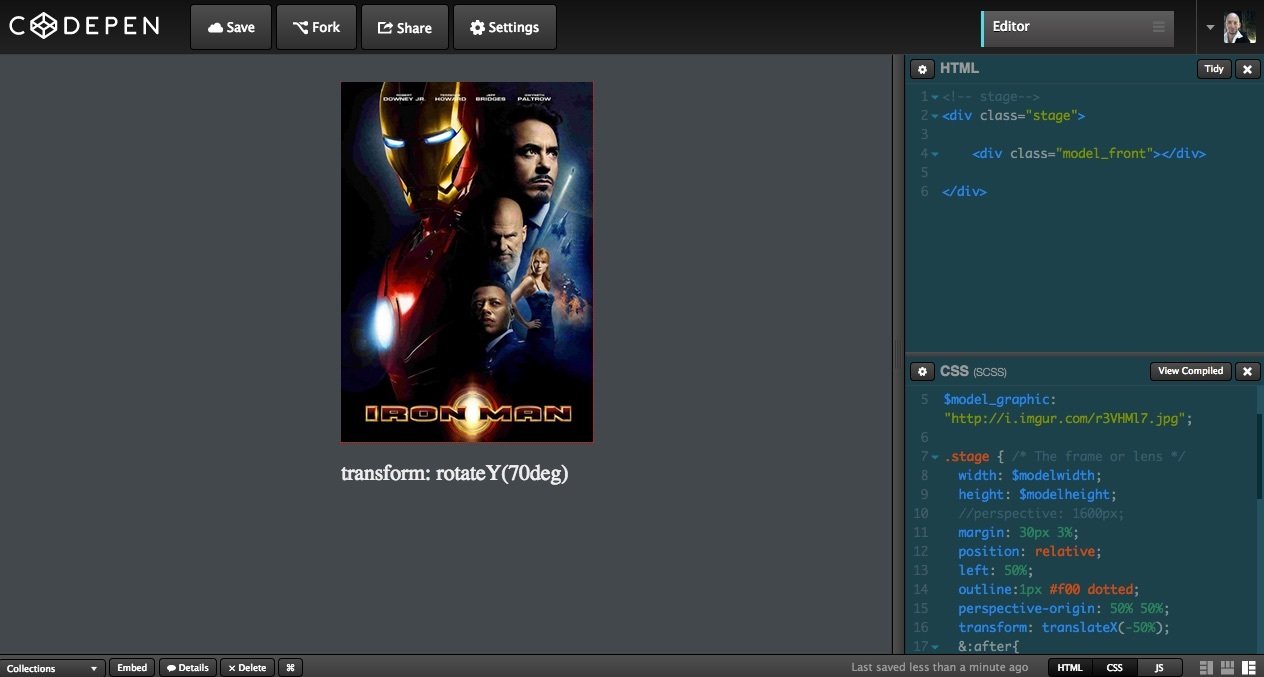Toggle the CSS editor in footer
Screen dimensions: 1264x677
tap(1114, 668)
